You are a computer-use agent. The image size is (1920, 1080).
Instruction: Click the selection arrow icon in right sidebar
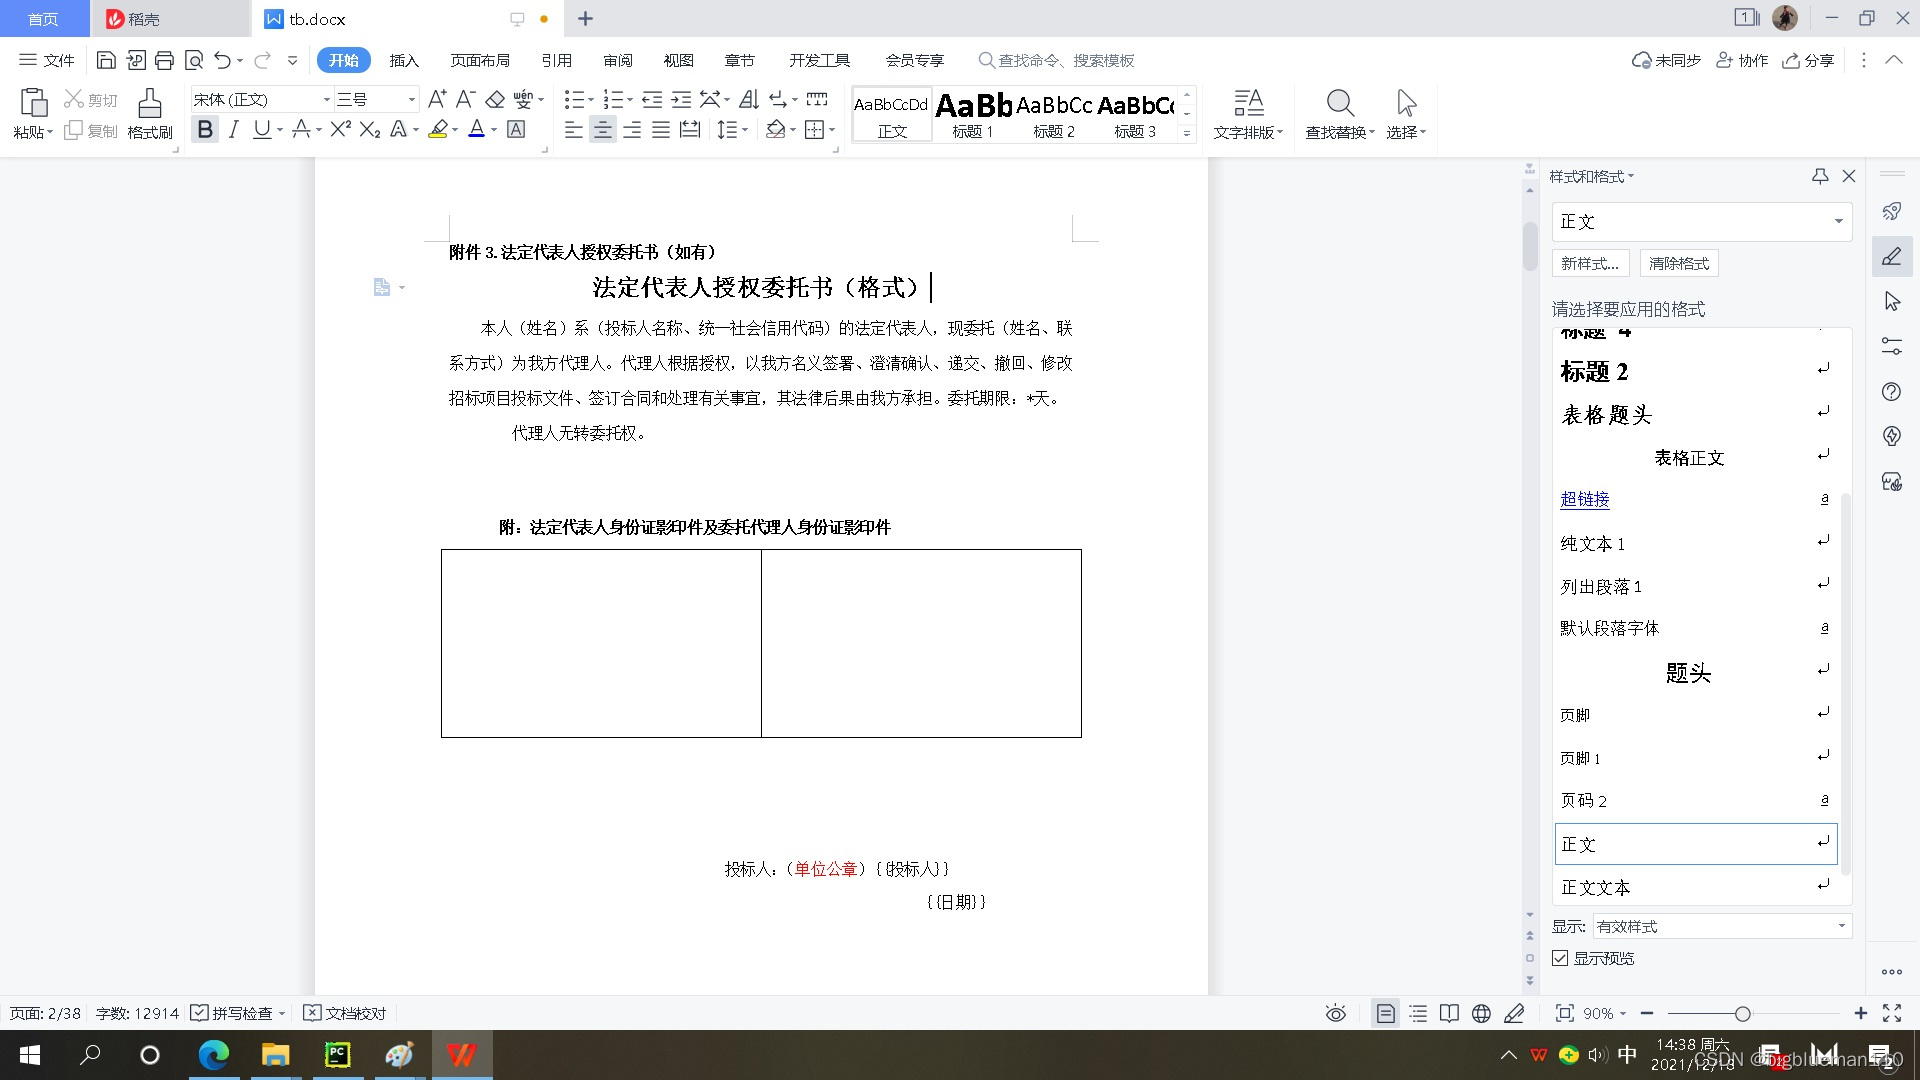click(1891, 301)
